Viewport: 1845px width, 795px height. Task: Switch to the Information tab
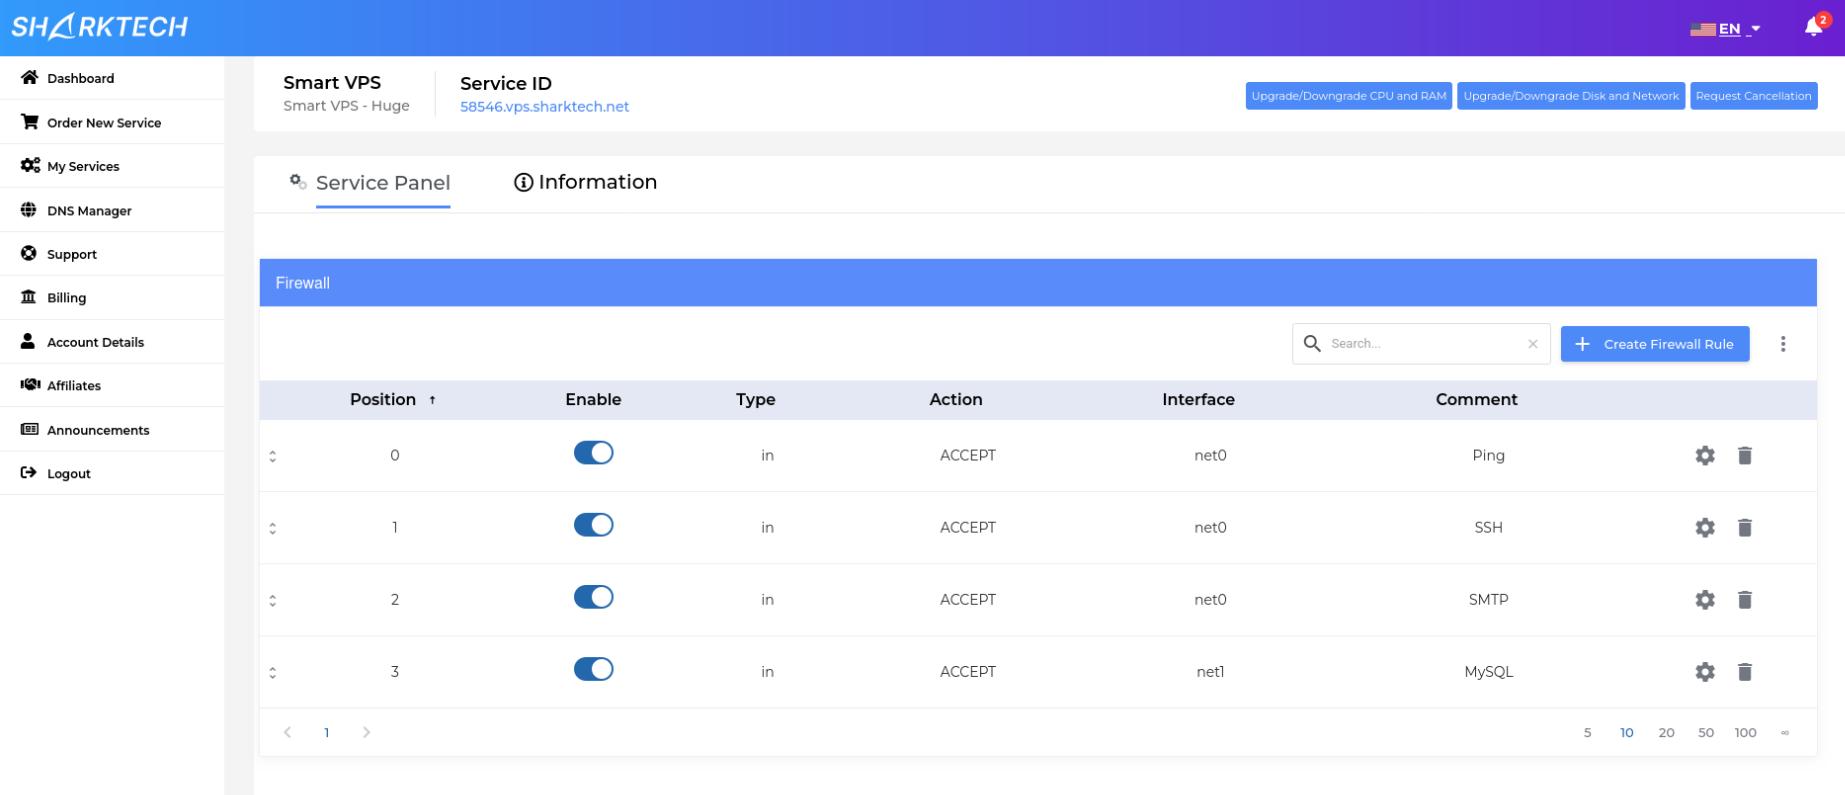click(586, 182)
